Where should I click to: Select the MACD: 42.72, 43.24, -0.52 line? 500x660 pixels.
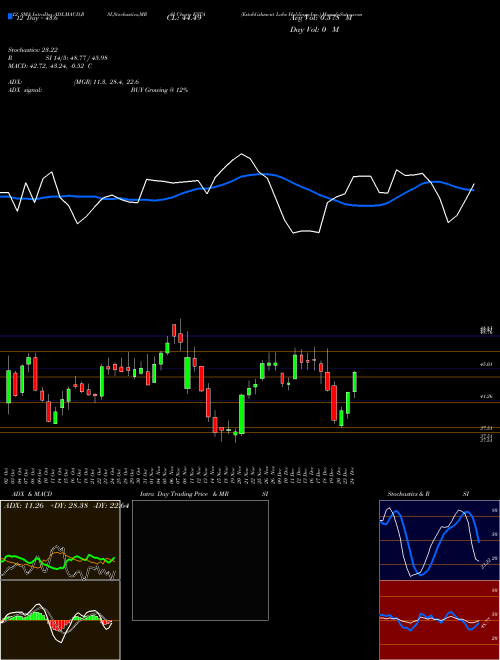pos(50,66)
